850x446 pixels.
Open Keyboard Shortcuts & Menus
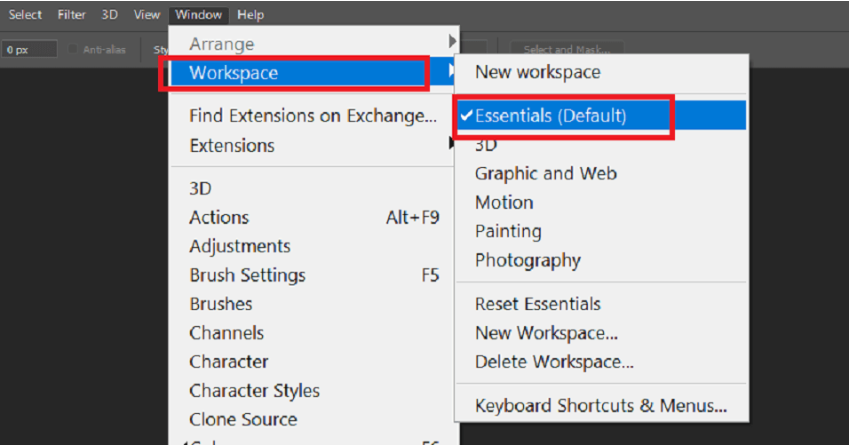601,406
